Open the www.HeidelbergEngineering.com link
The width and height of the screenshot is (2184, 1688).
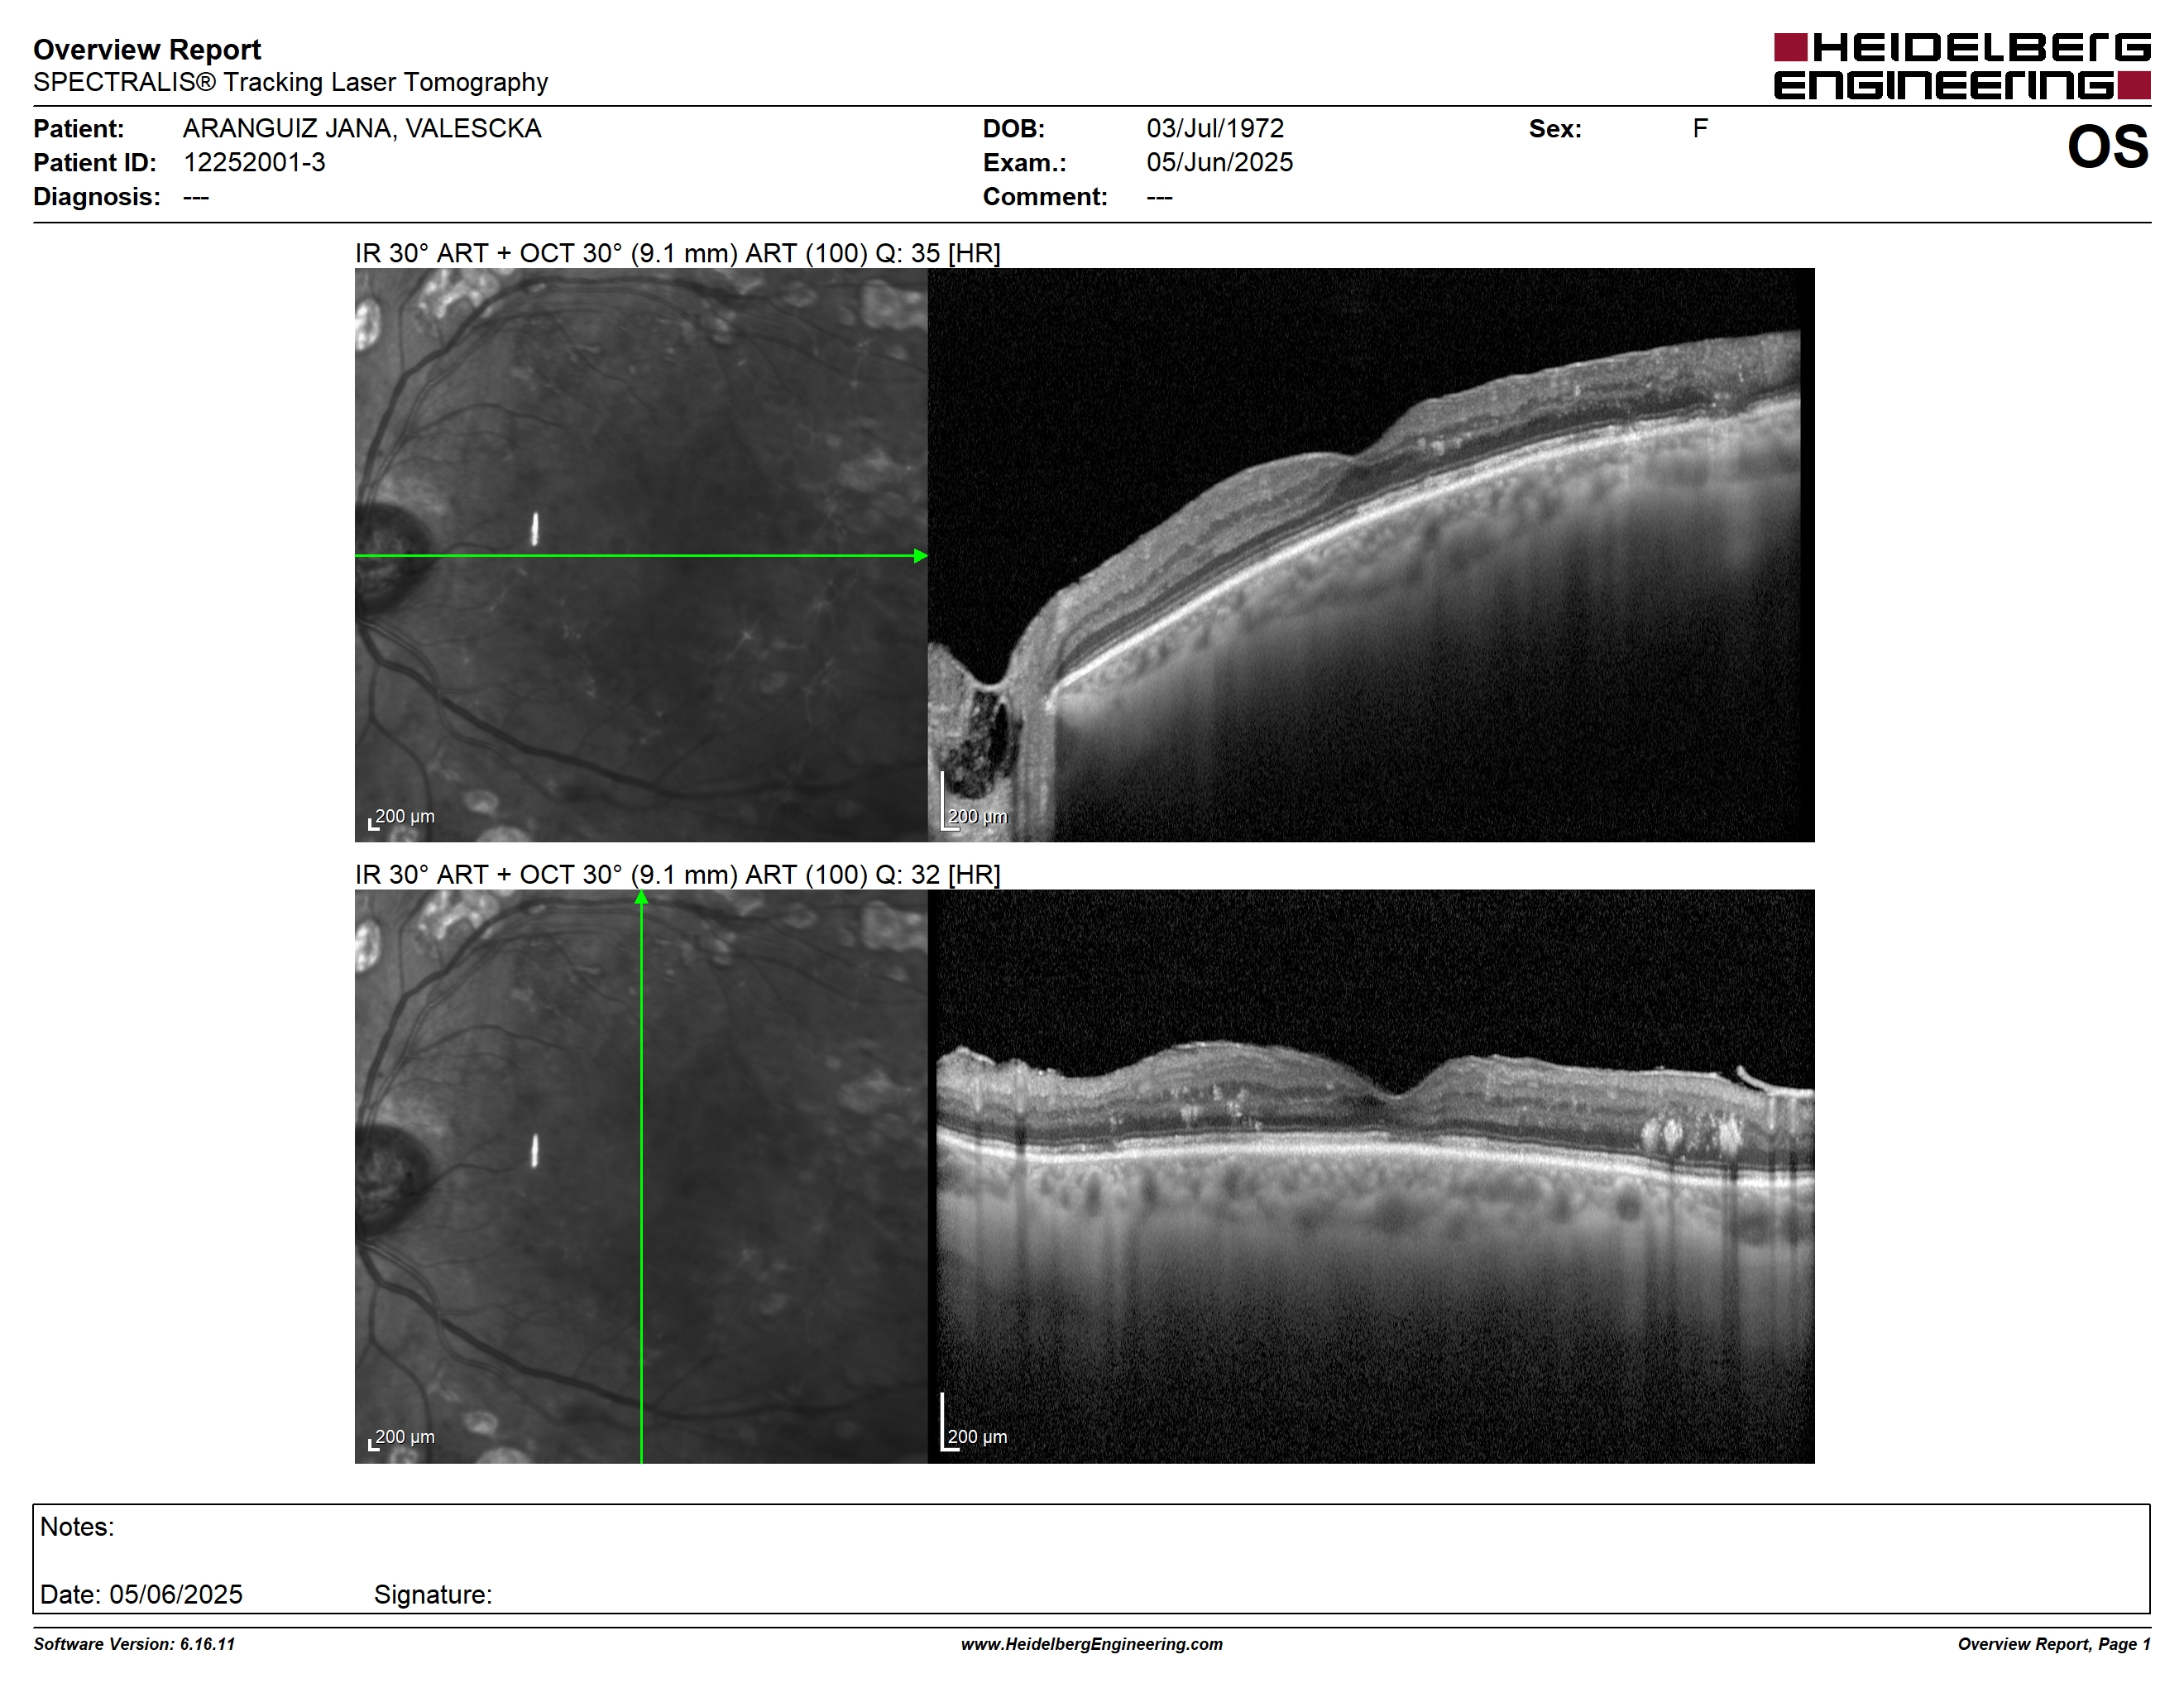point(1092,1644)
